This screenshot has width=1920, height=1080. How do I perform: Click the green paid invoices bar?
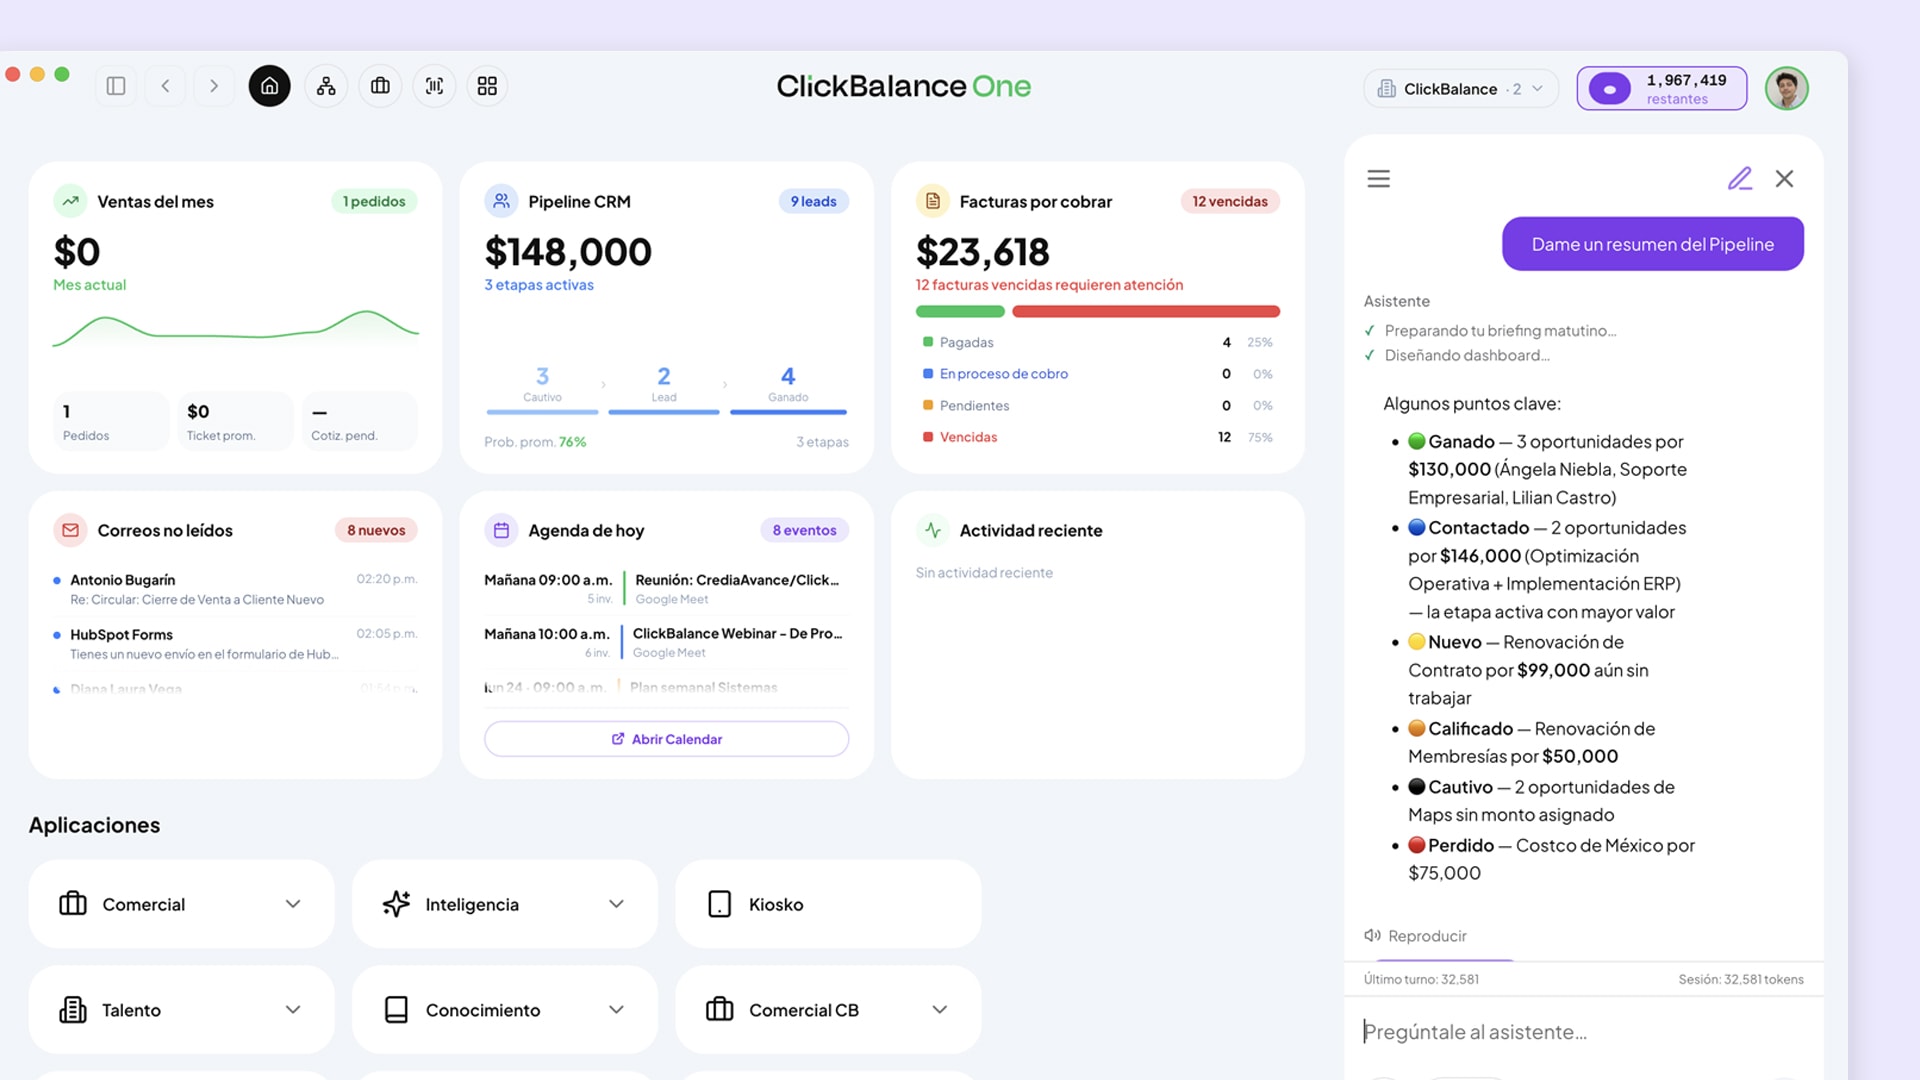pos(960,312)
